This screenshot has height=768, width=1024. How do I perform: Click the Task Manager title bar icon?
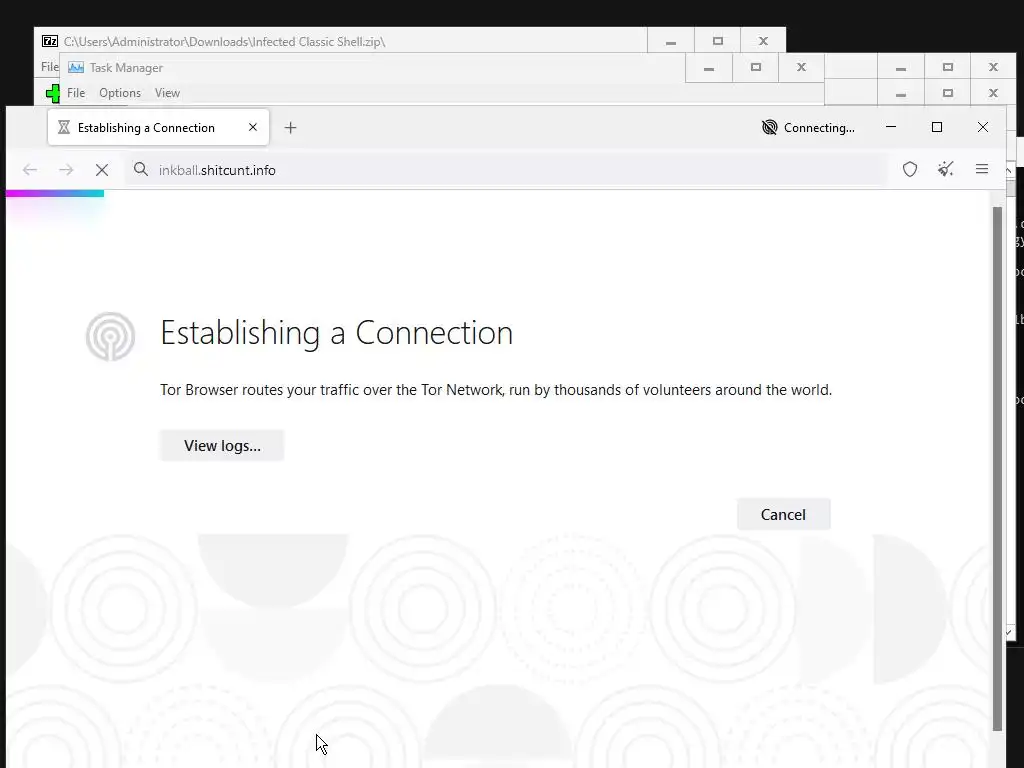pyautogui.click(x=76, y=67)
